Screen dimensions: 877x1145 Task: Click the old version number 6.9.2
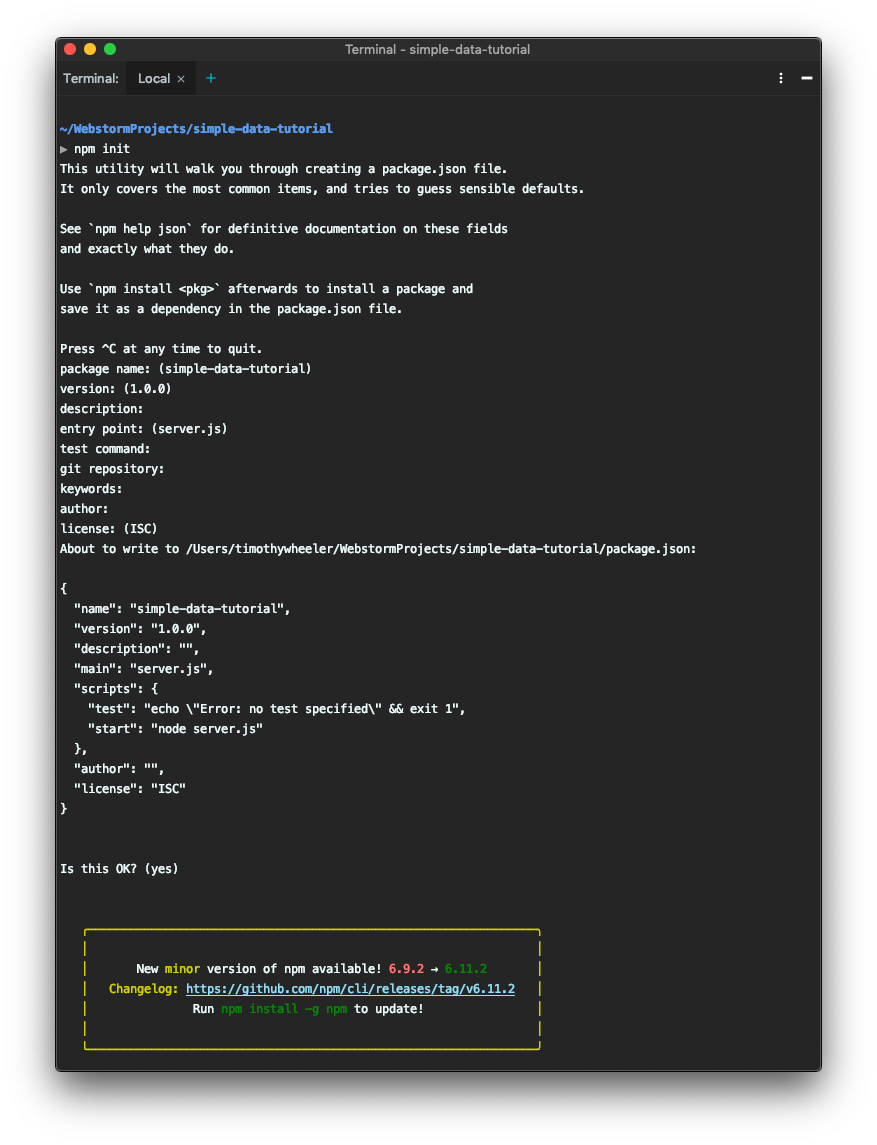coord(406,968)
